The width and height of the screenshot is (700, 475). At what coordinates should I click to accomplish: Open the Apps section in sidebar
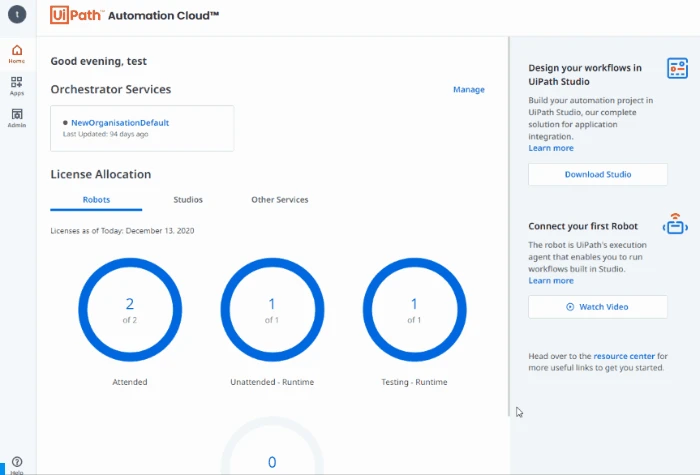point(17,86)
